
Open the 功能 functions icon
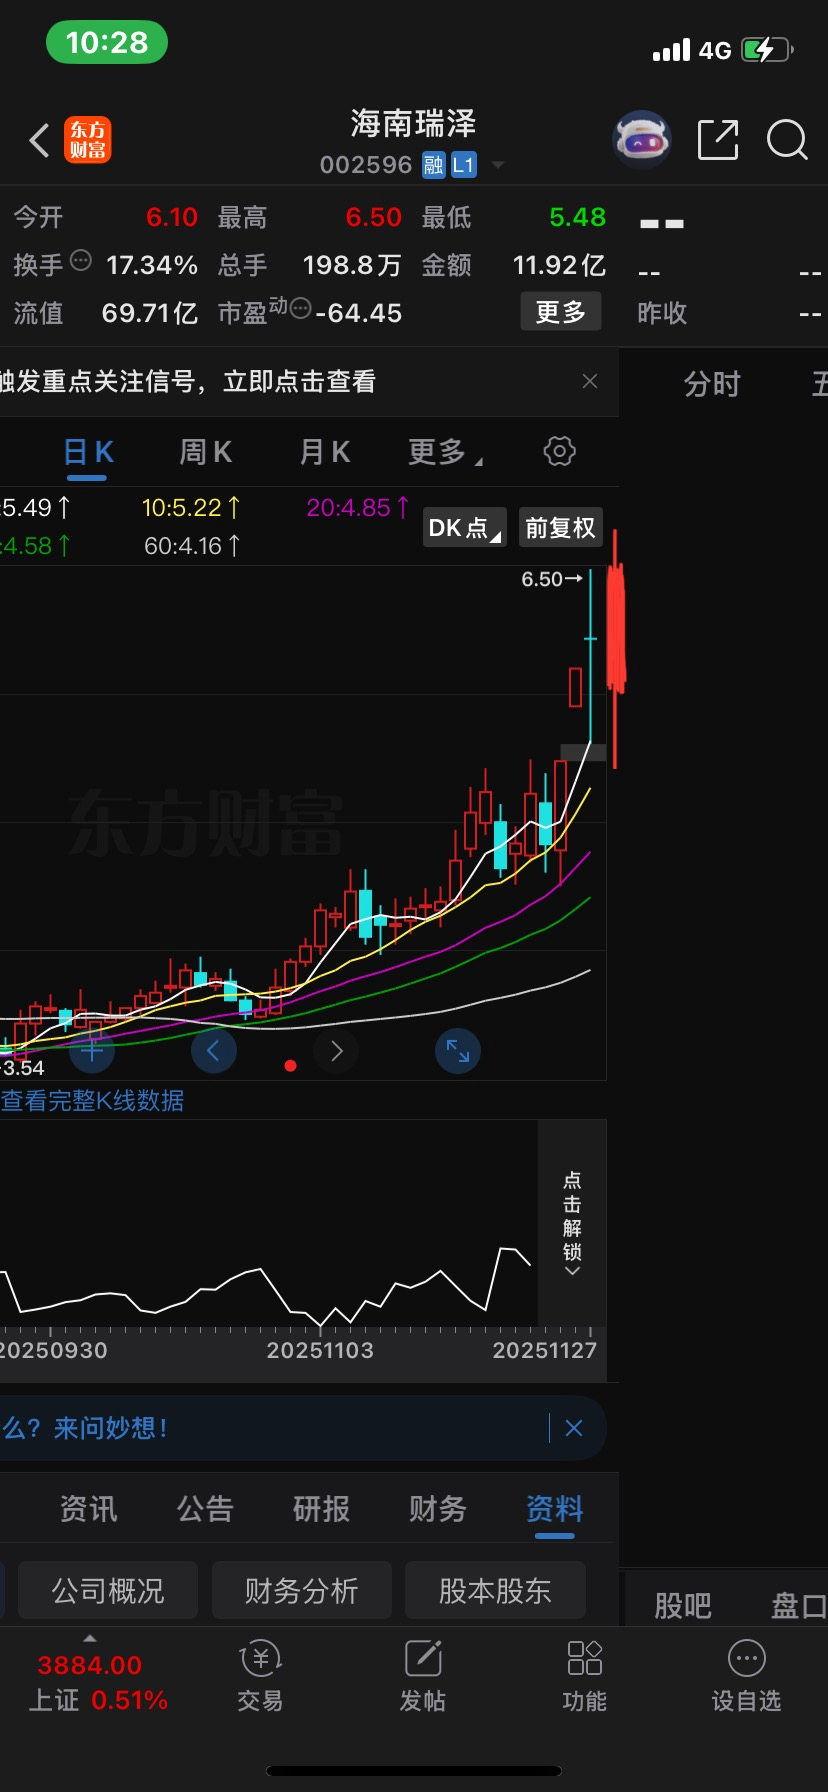pos(585,1677)
